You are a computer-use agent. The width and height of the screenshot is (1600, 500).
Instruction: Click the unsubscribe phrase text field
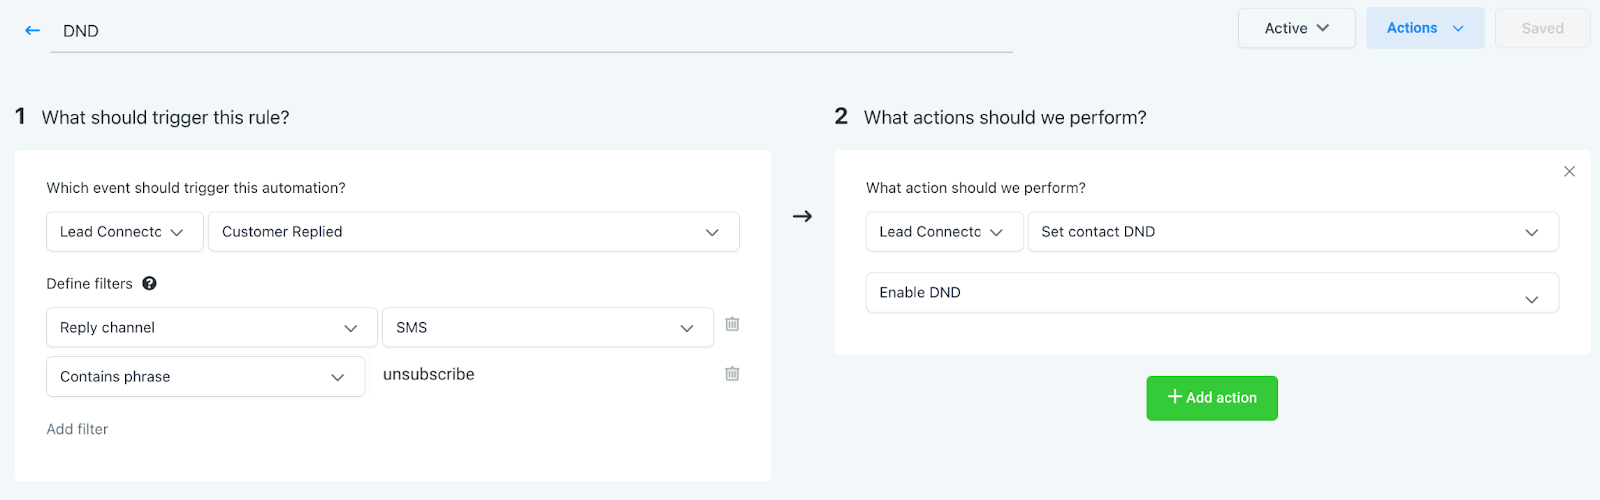pyautogui.click(x=540, y=375)
